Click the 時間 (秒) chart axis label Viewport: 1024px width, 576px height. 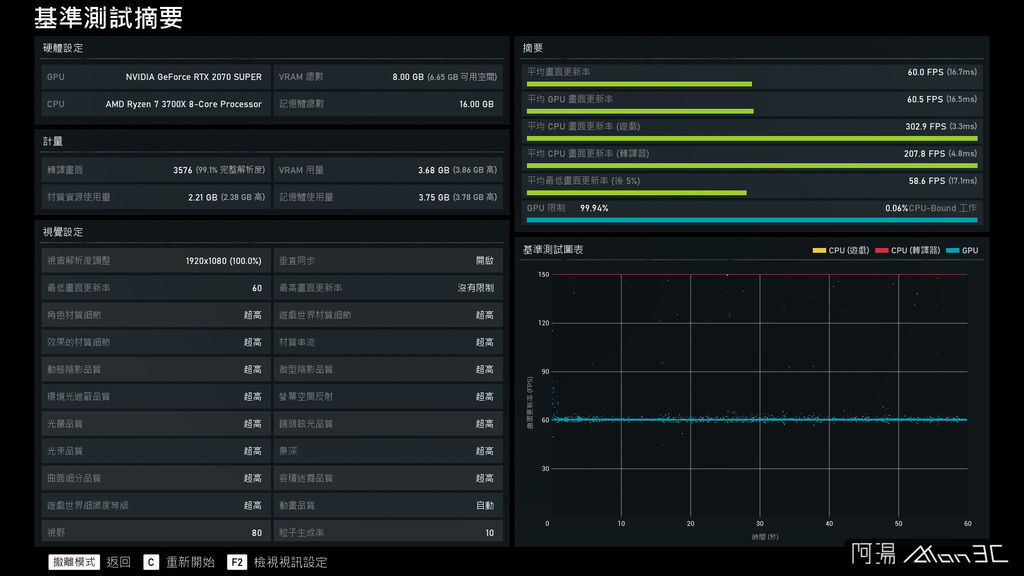coord(765,537)
